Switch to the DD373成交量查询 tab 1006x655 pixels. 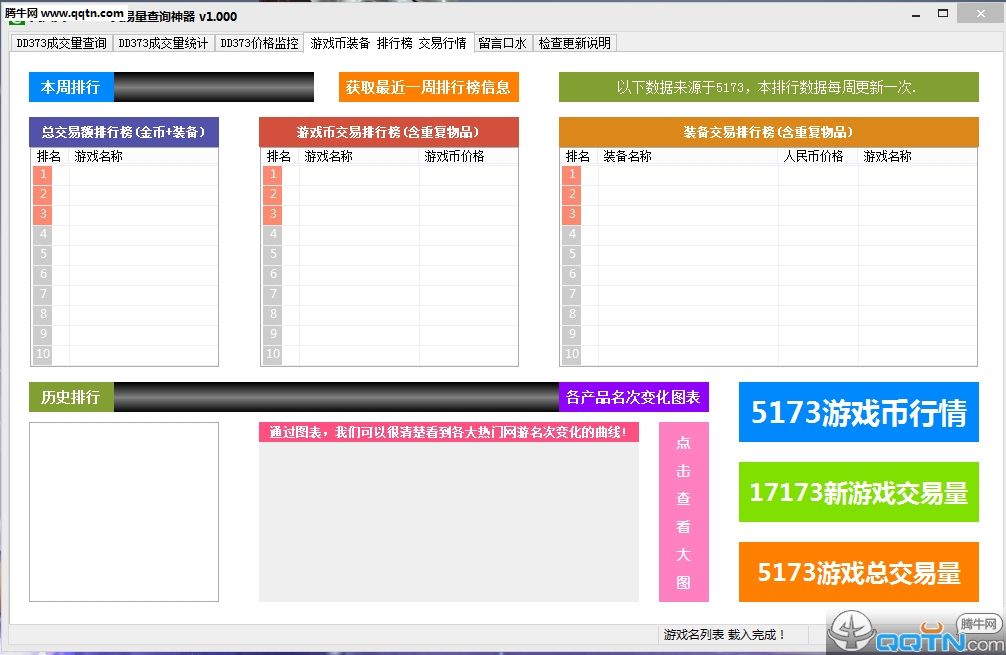pos(62,43)
